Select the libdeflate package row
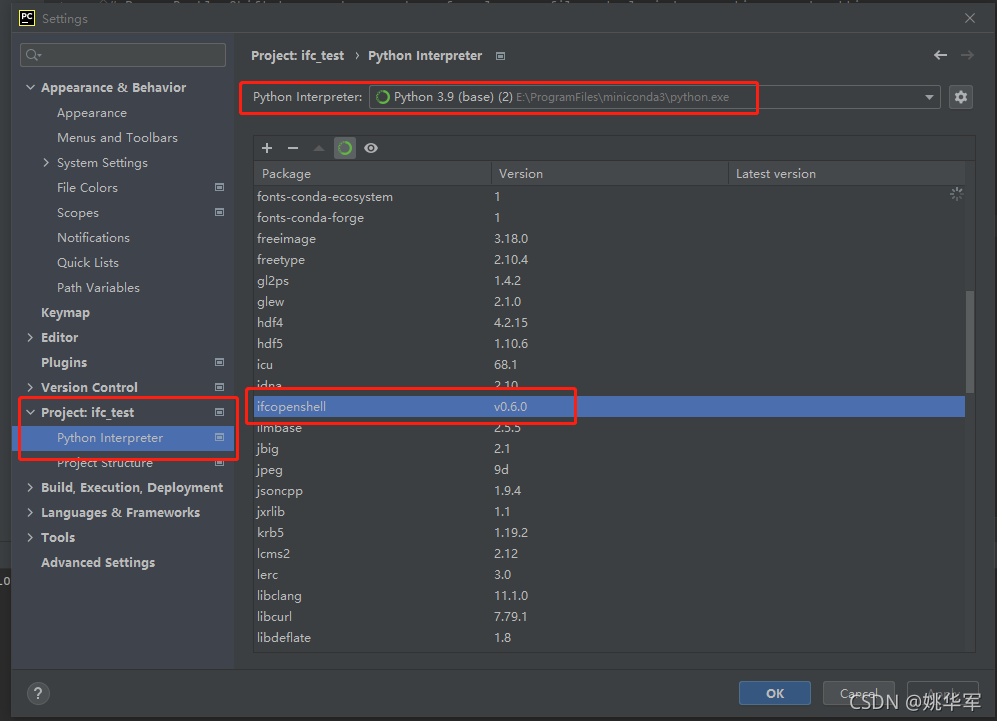 click(609, 637)
